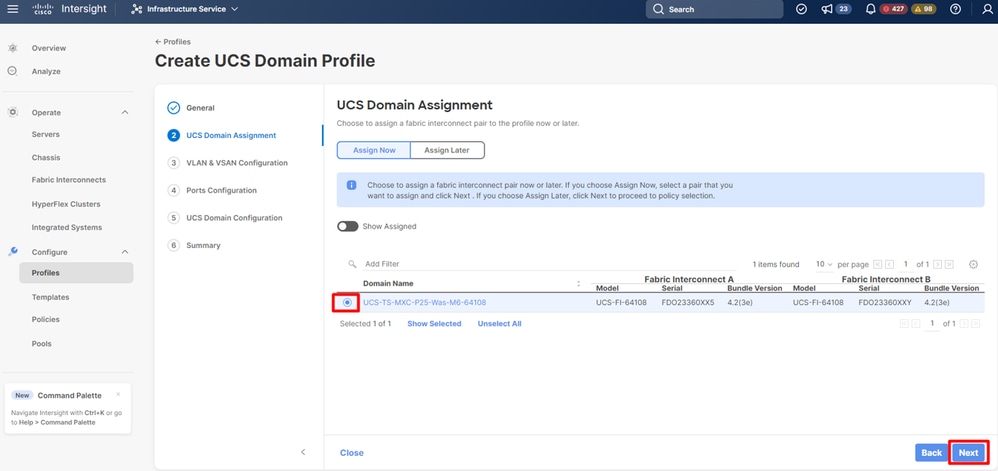Open the 10 per page dropdown

click(824, 264)
